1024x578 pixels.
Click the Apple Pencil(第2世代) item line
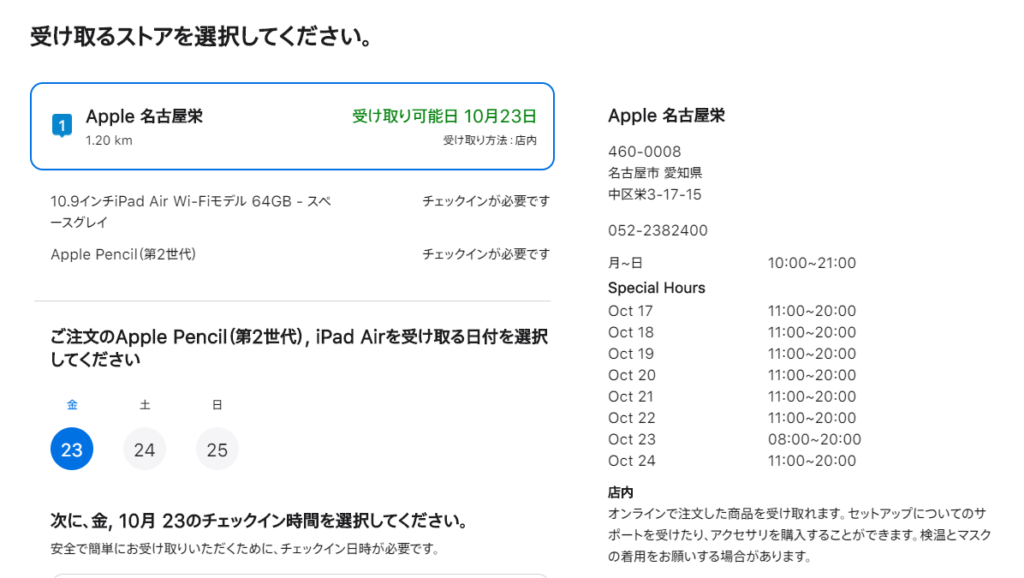coord(123,254)
